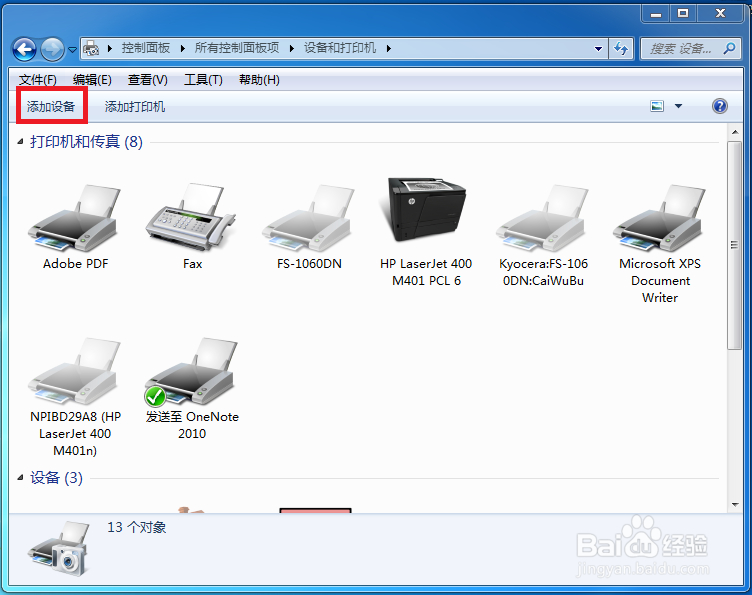Select the Adobe PDF printer icon
The height and width of the screenshot is (595, 752).
[x=75, y=218]
